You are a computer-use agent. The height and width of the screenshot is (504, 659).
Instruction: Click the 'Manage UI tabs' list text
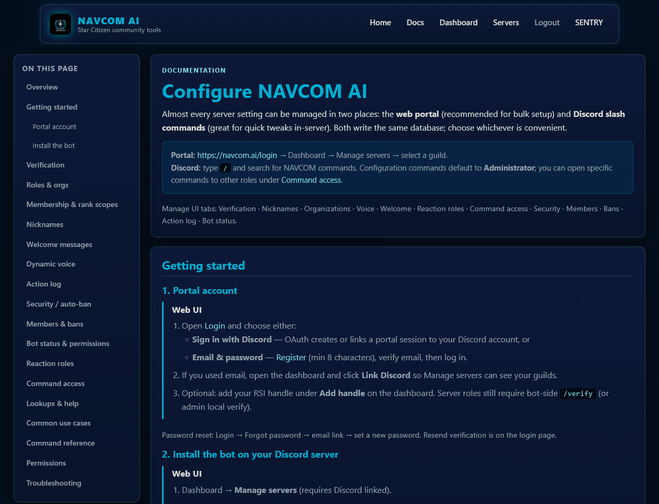click(393, 215)
